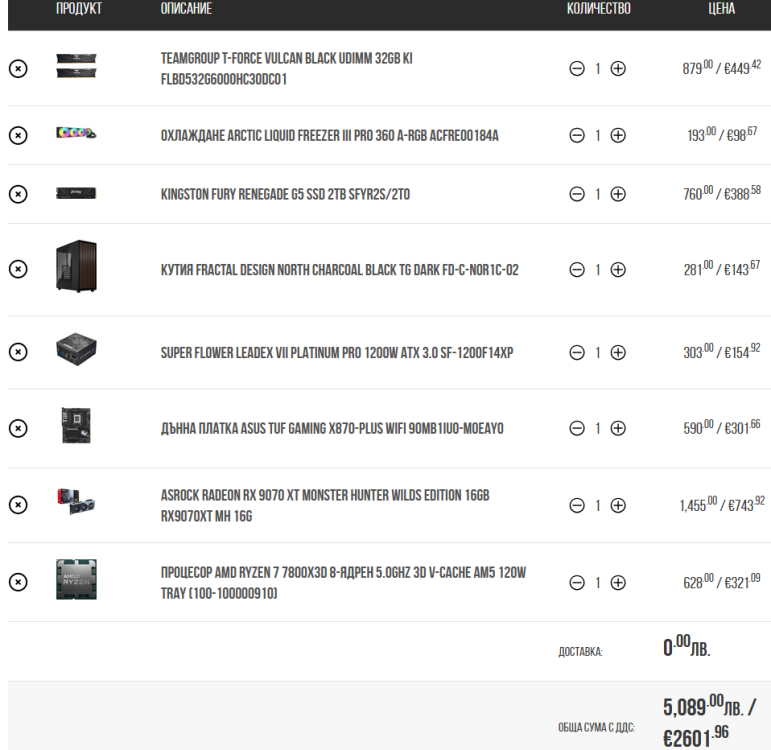Open Super Flower Leadex VII Platinum Pro link
771x750 pixels.
coord(337,353)
